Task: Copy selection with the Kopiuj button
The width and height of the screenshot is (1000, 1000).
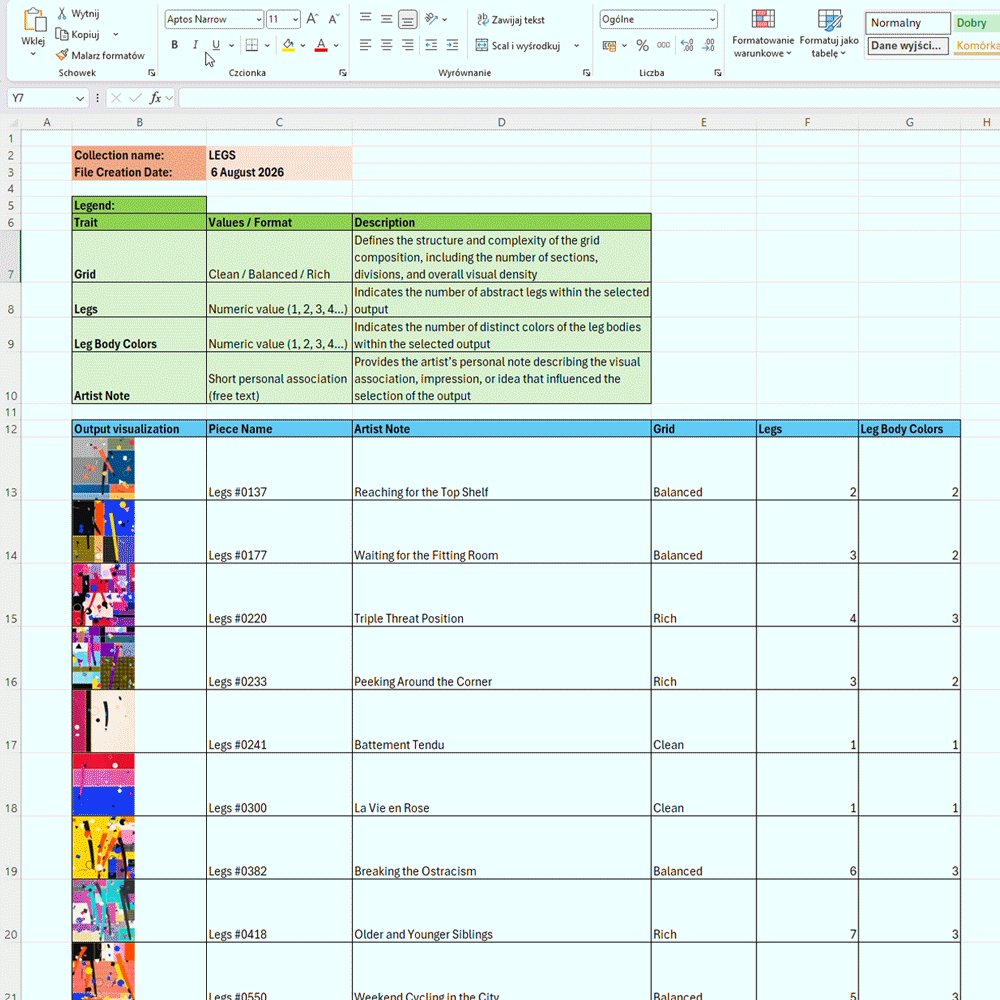Action: pyautogui.click(x=78, y=34)
